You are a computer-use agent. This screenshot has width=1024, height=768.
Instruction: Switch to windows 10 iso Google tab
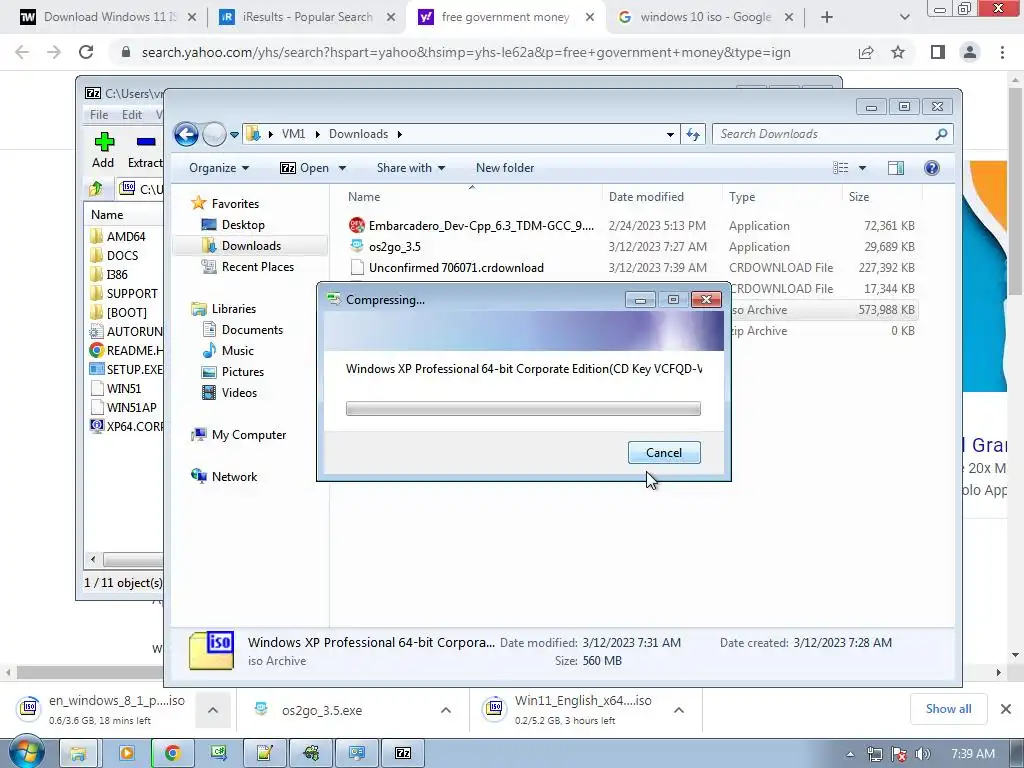pos(705,17)
